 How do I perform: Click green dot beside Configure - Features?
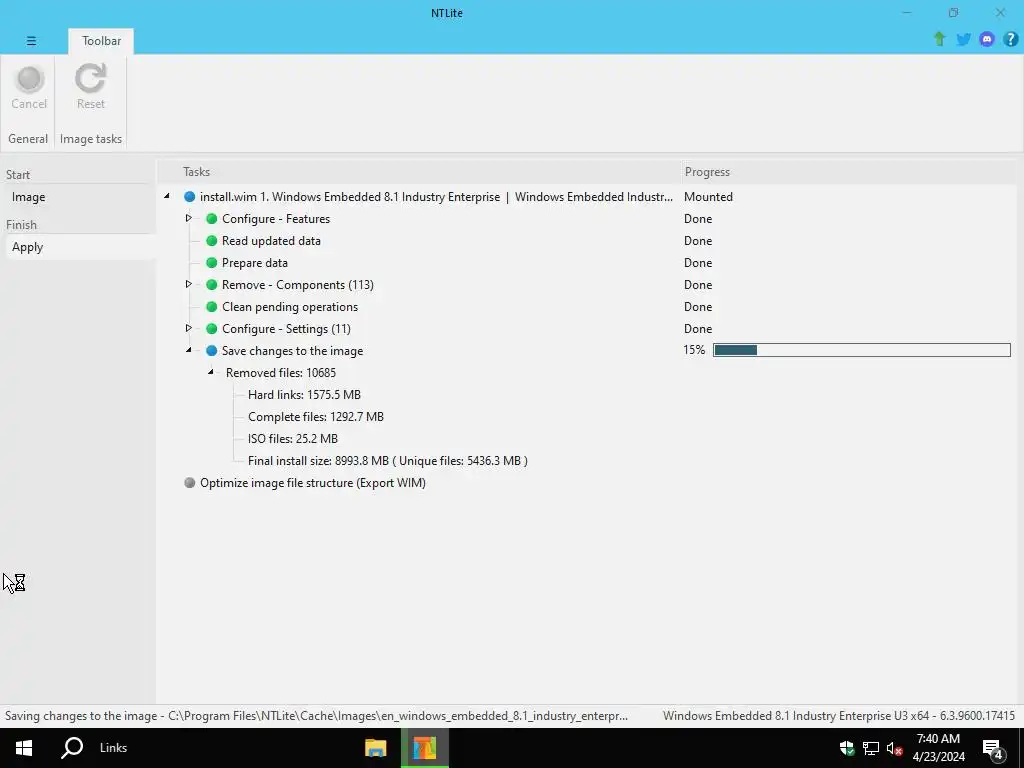212,219
